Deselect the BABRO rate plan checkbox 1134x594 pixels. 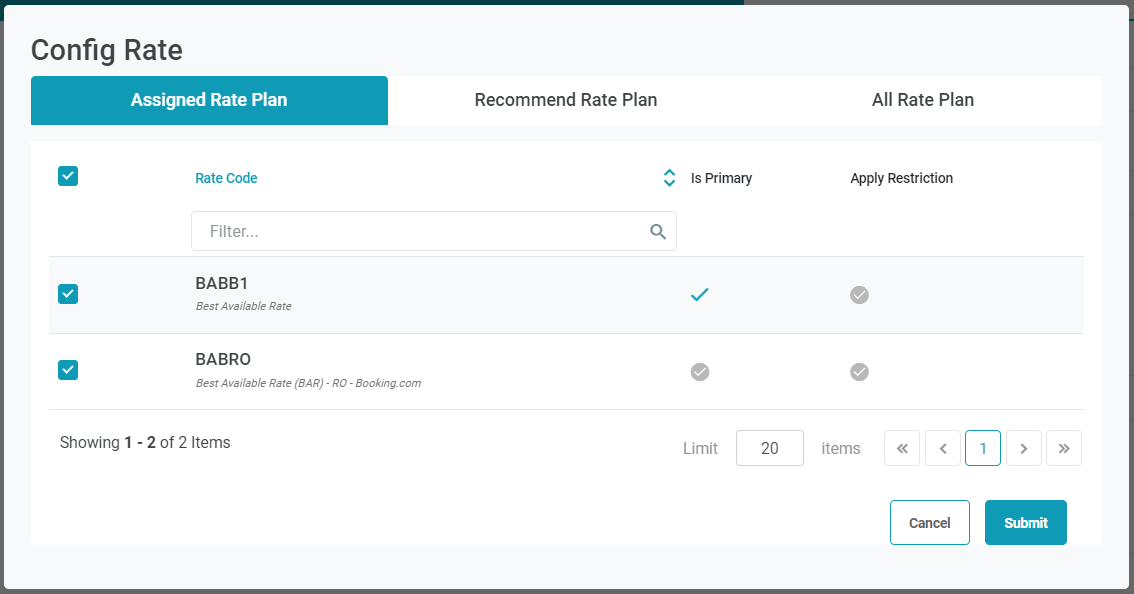click(x=68, y=370)
